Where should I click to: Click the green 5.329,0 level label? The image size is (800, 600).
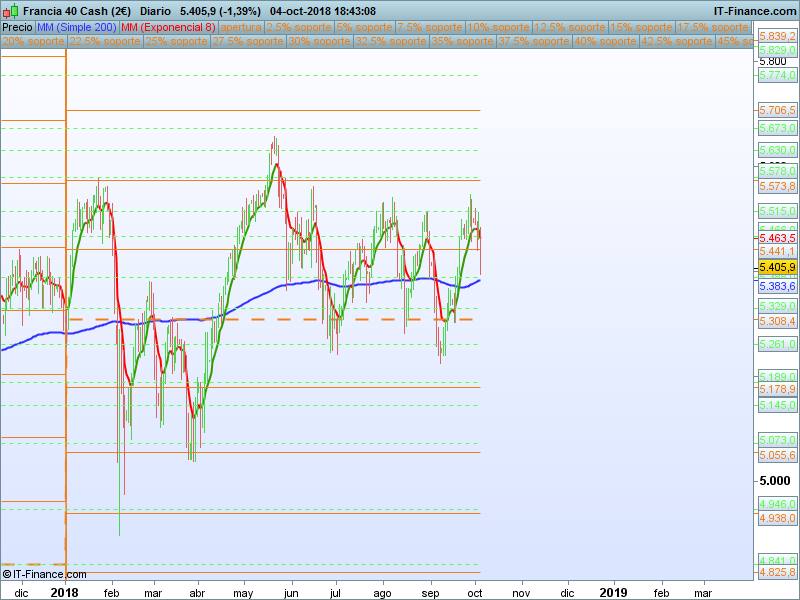[x=777, y=306]
